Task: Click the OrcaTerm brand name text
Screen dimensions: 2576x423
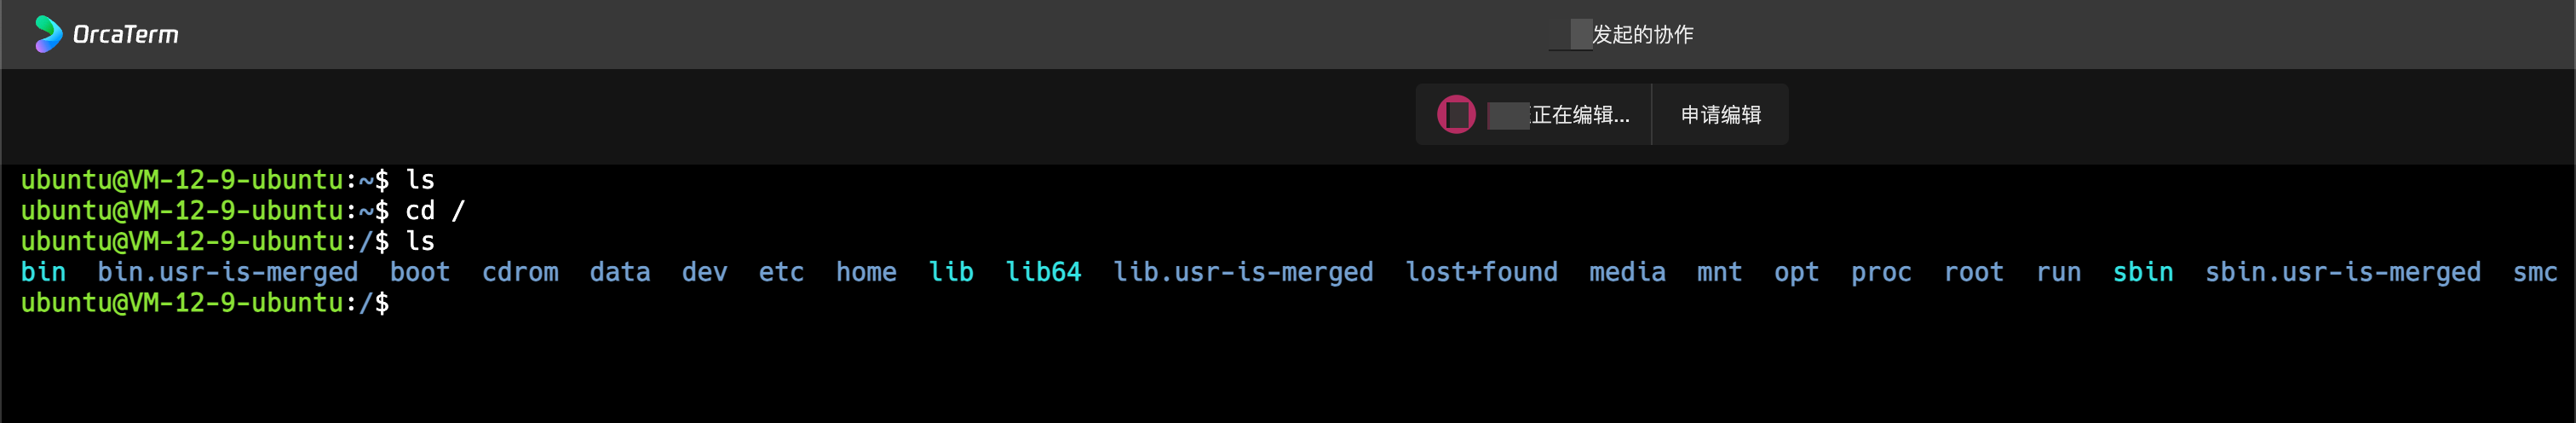Action: 126,35
